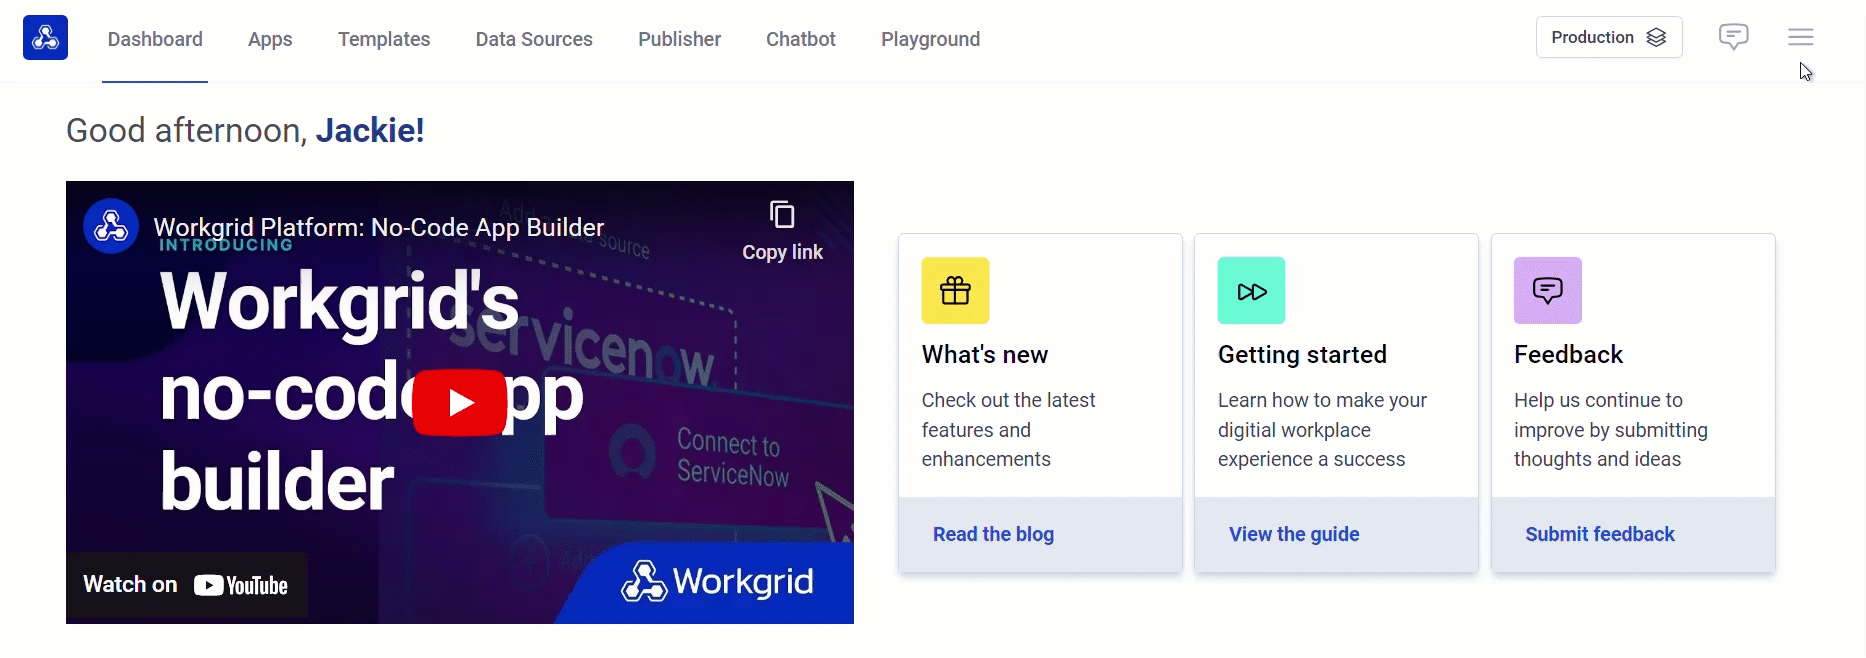Switch to the Apps tab
This screenshot has height=658, width=1866.
click(270, 39)
